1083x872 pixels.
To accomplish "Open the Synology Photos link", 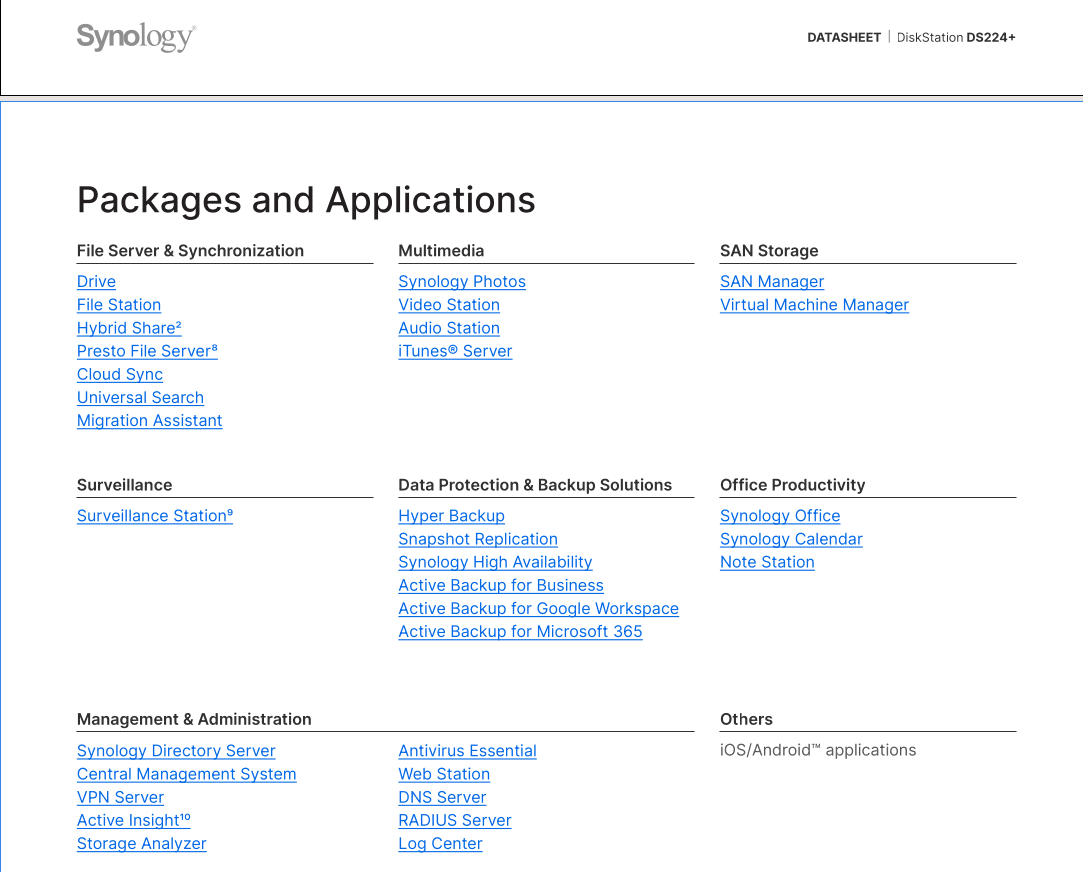I will 462,282.
